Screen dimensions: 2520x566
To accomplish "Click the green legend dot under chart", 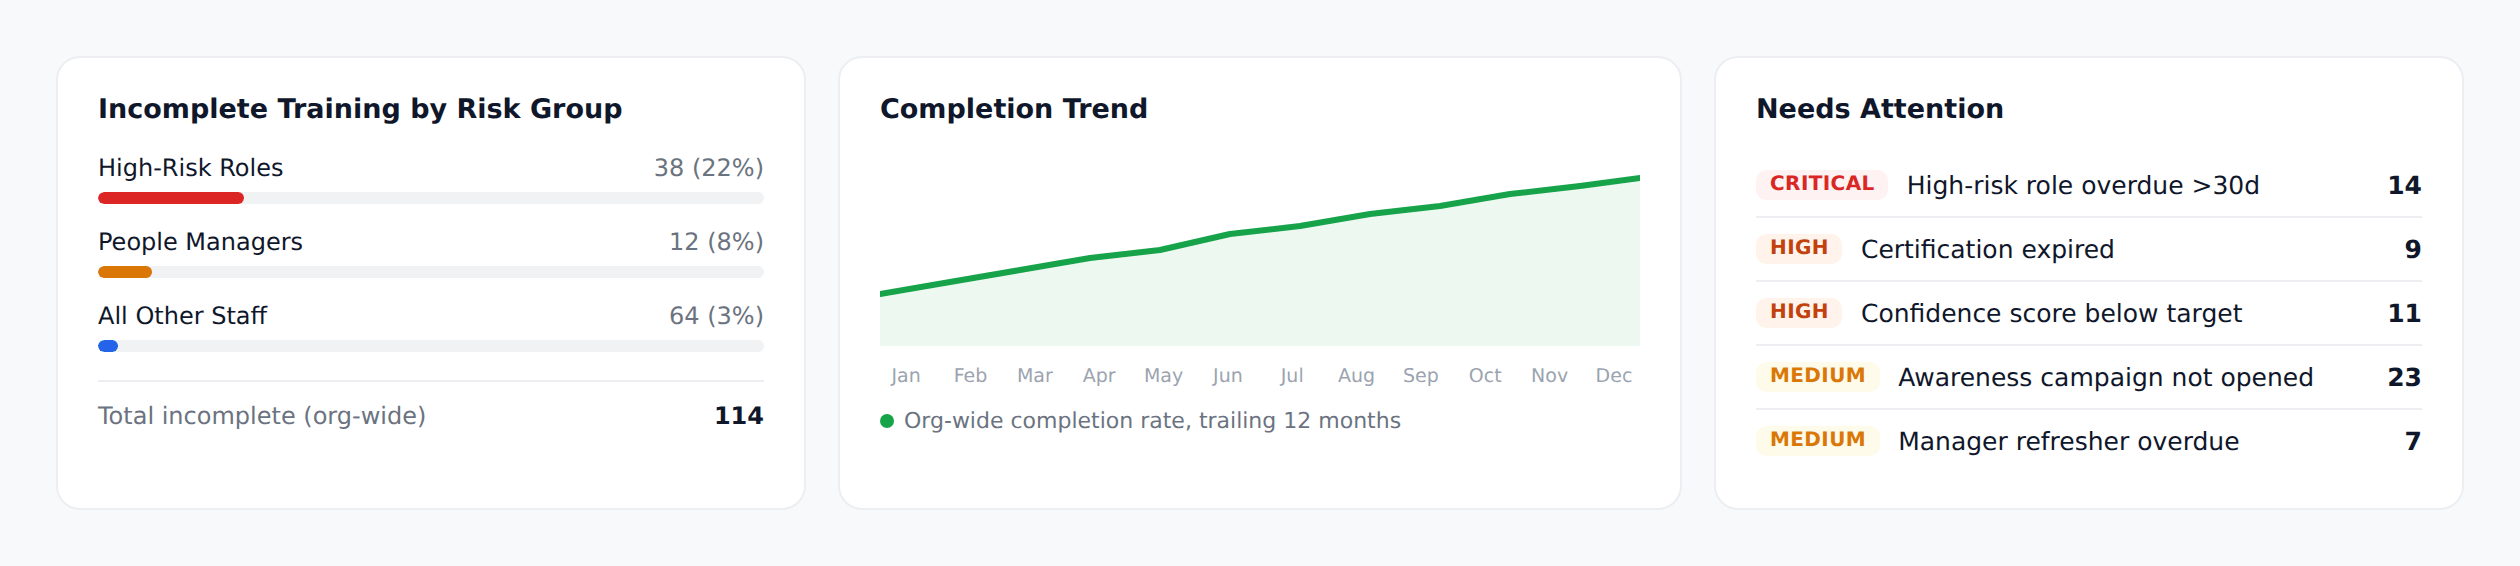I will pyautogui.click(x=886, y=421).
